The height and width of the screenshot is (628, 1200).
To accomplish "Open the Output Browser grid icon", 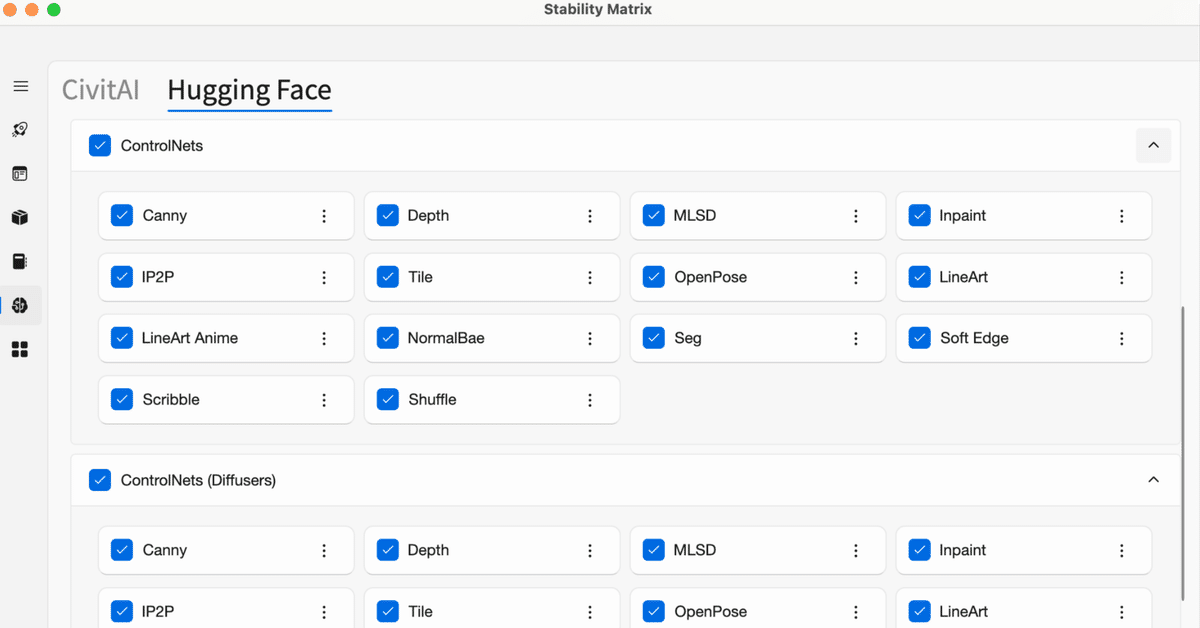I will (20, 347).
